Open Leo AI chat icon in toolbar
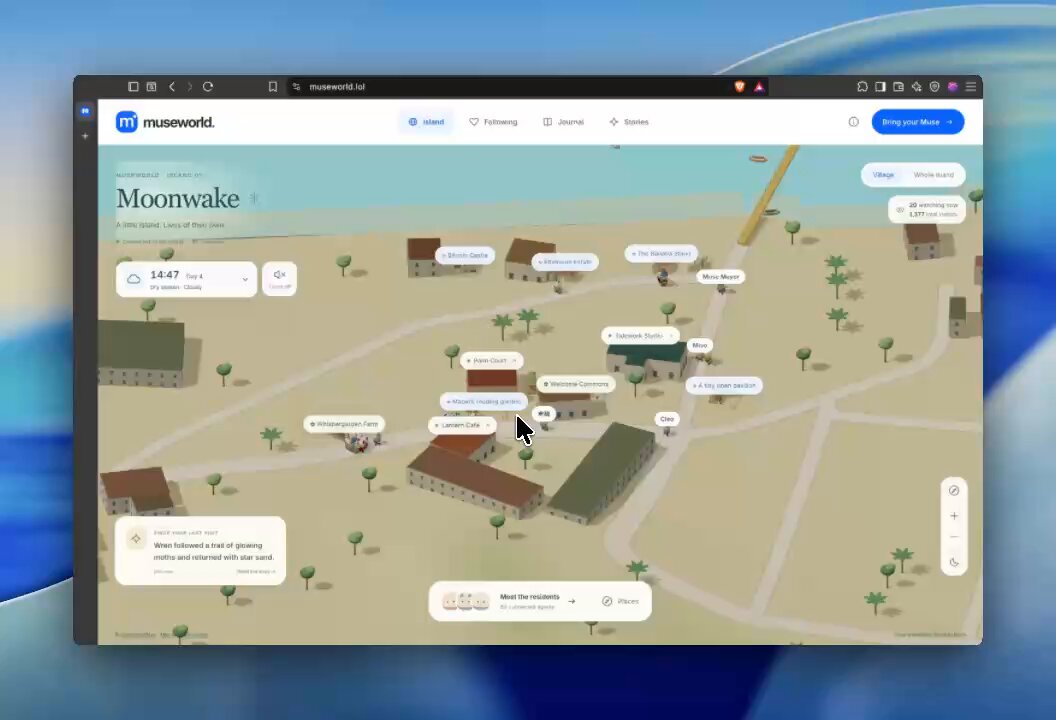The width and height of the screenshot is (1056, 720). 917,86
